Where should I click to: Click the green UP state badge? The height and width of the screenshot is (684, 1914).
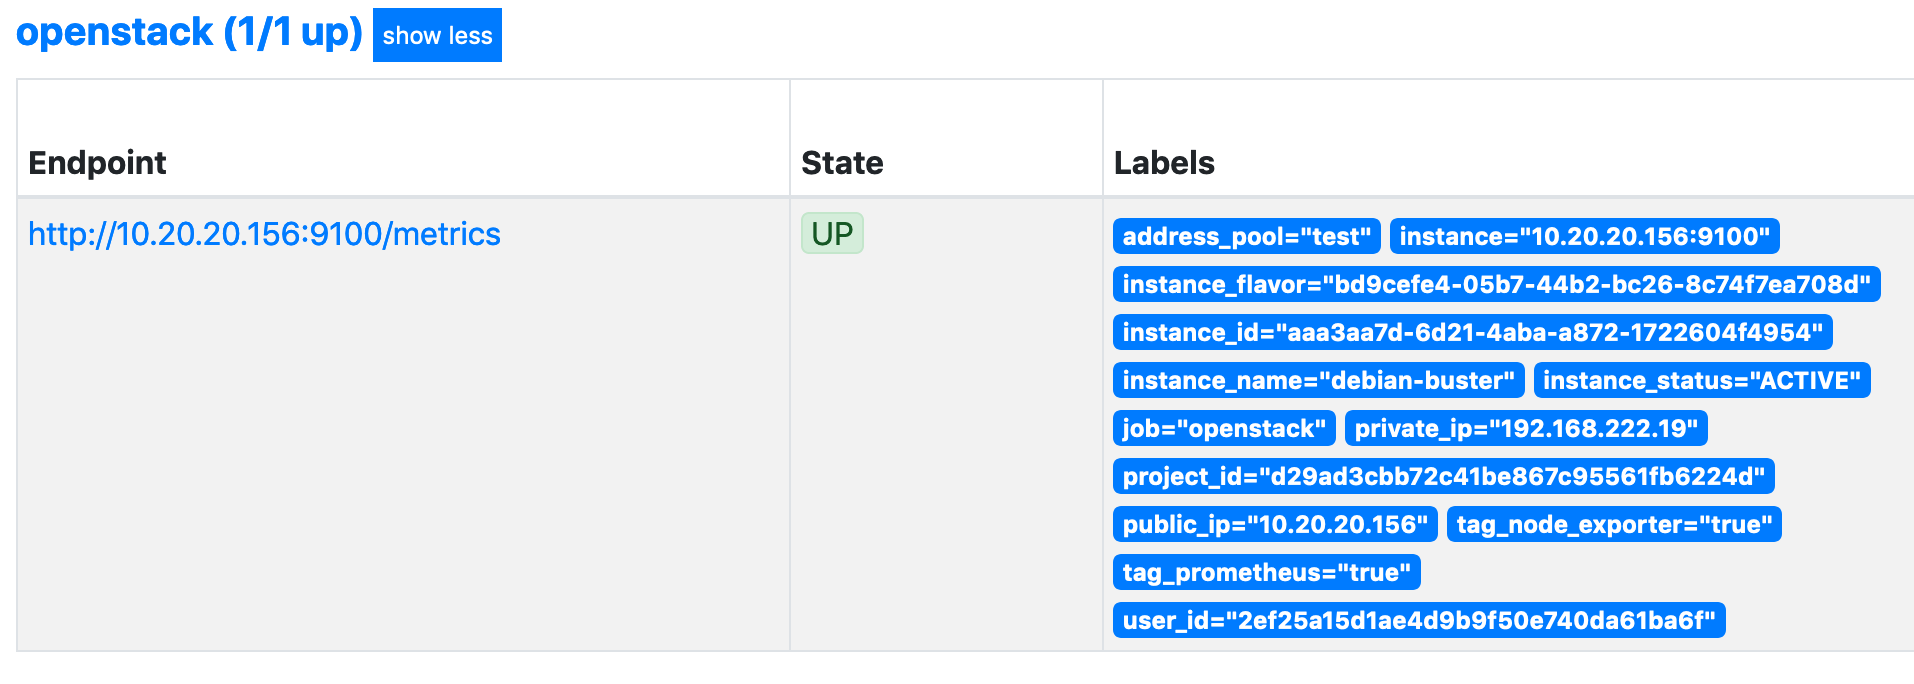pyautogui.click(x=831, y=232)
